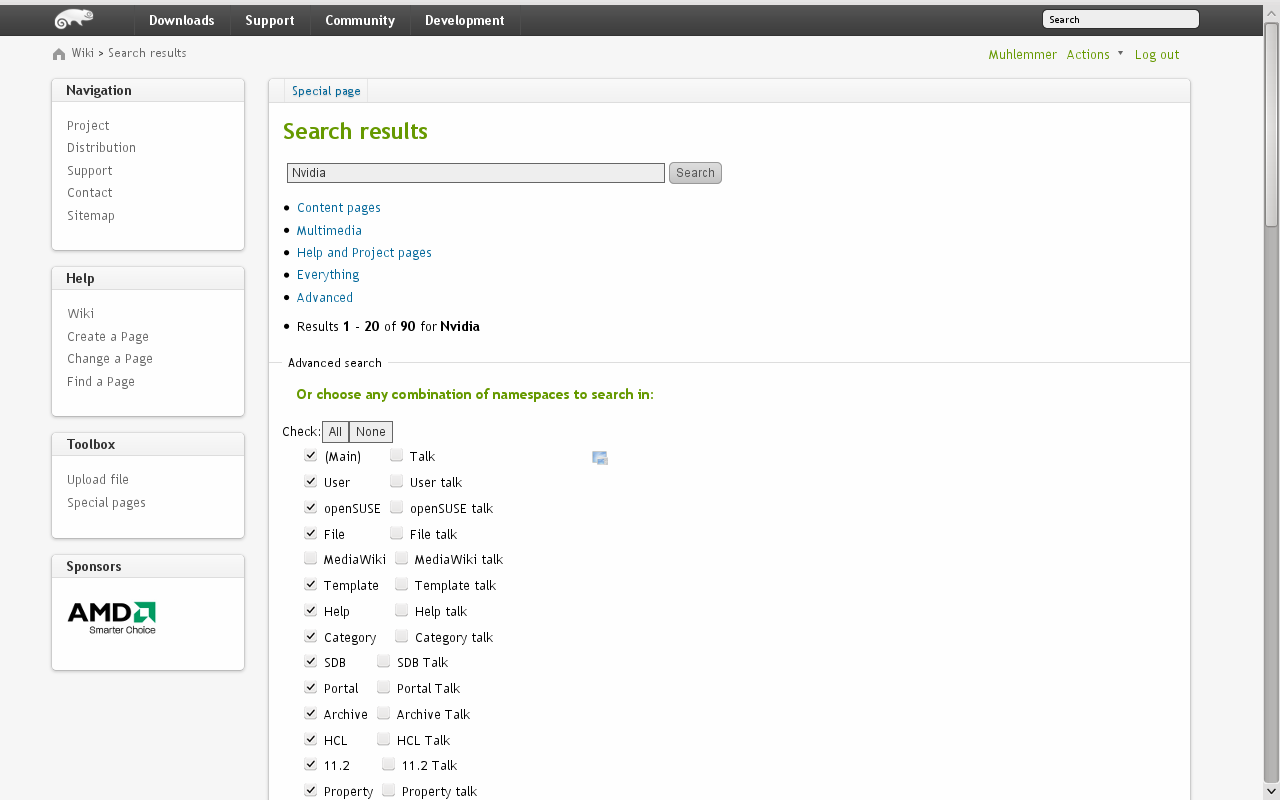The image size is (1280, 800).
Task: Check the Talk namespace checkbox
Action: tap(397, 455)
